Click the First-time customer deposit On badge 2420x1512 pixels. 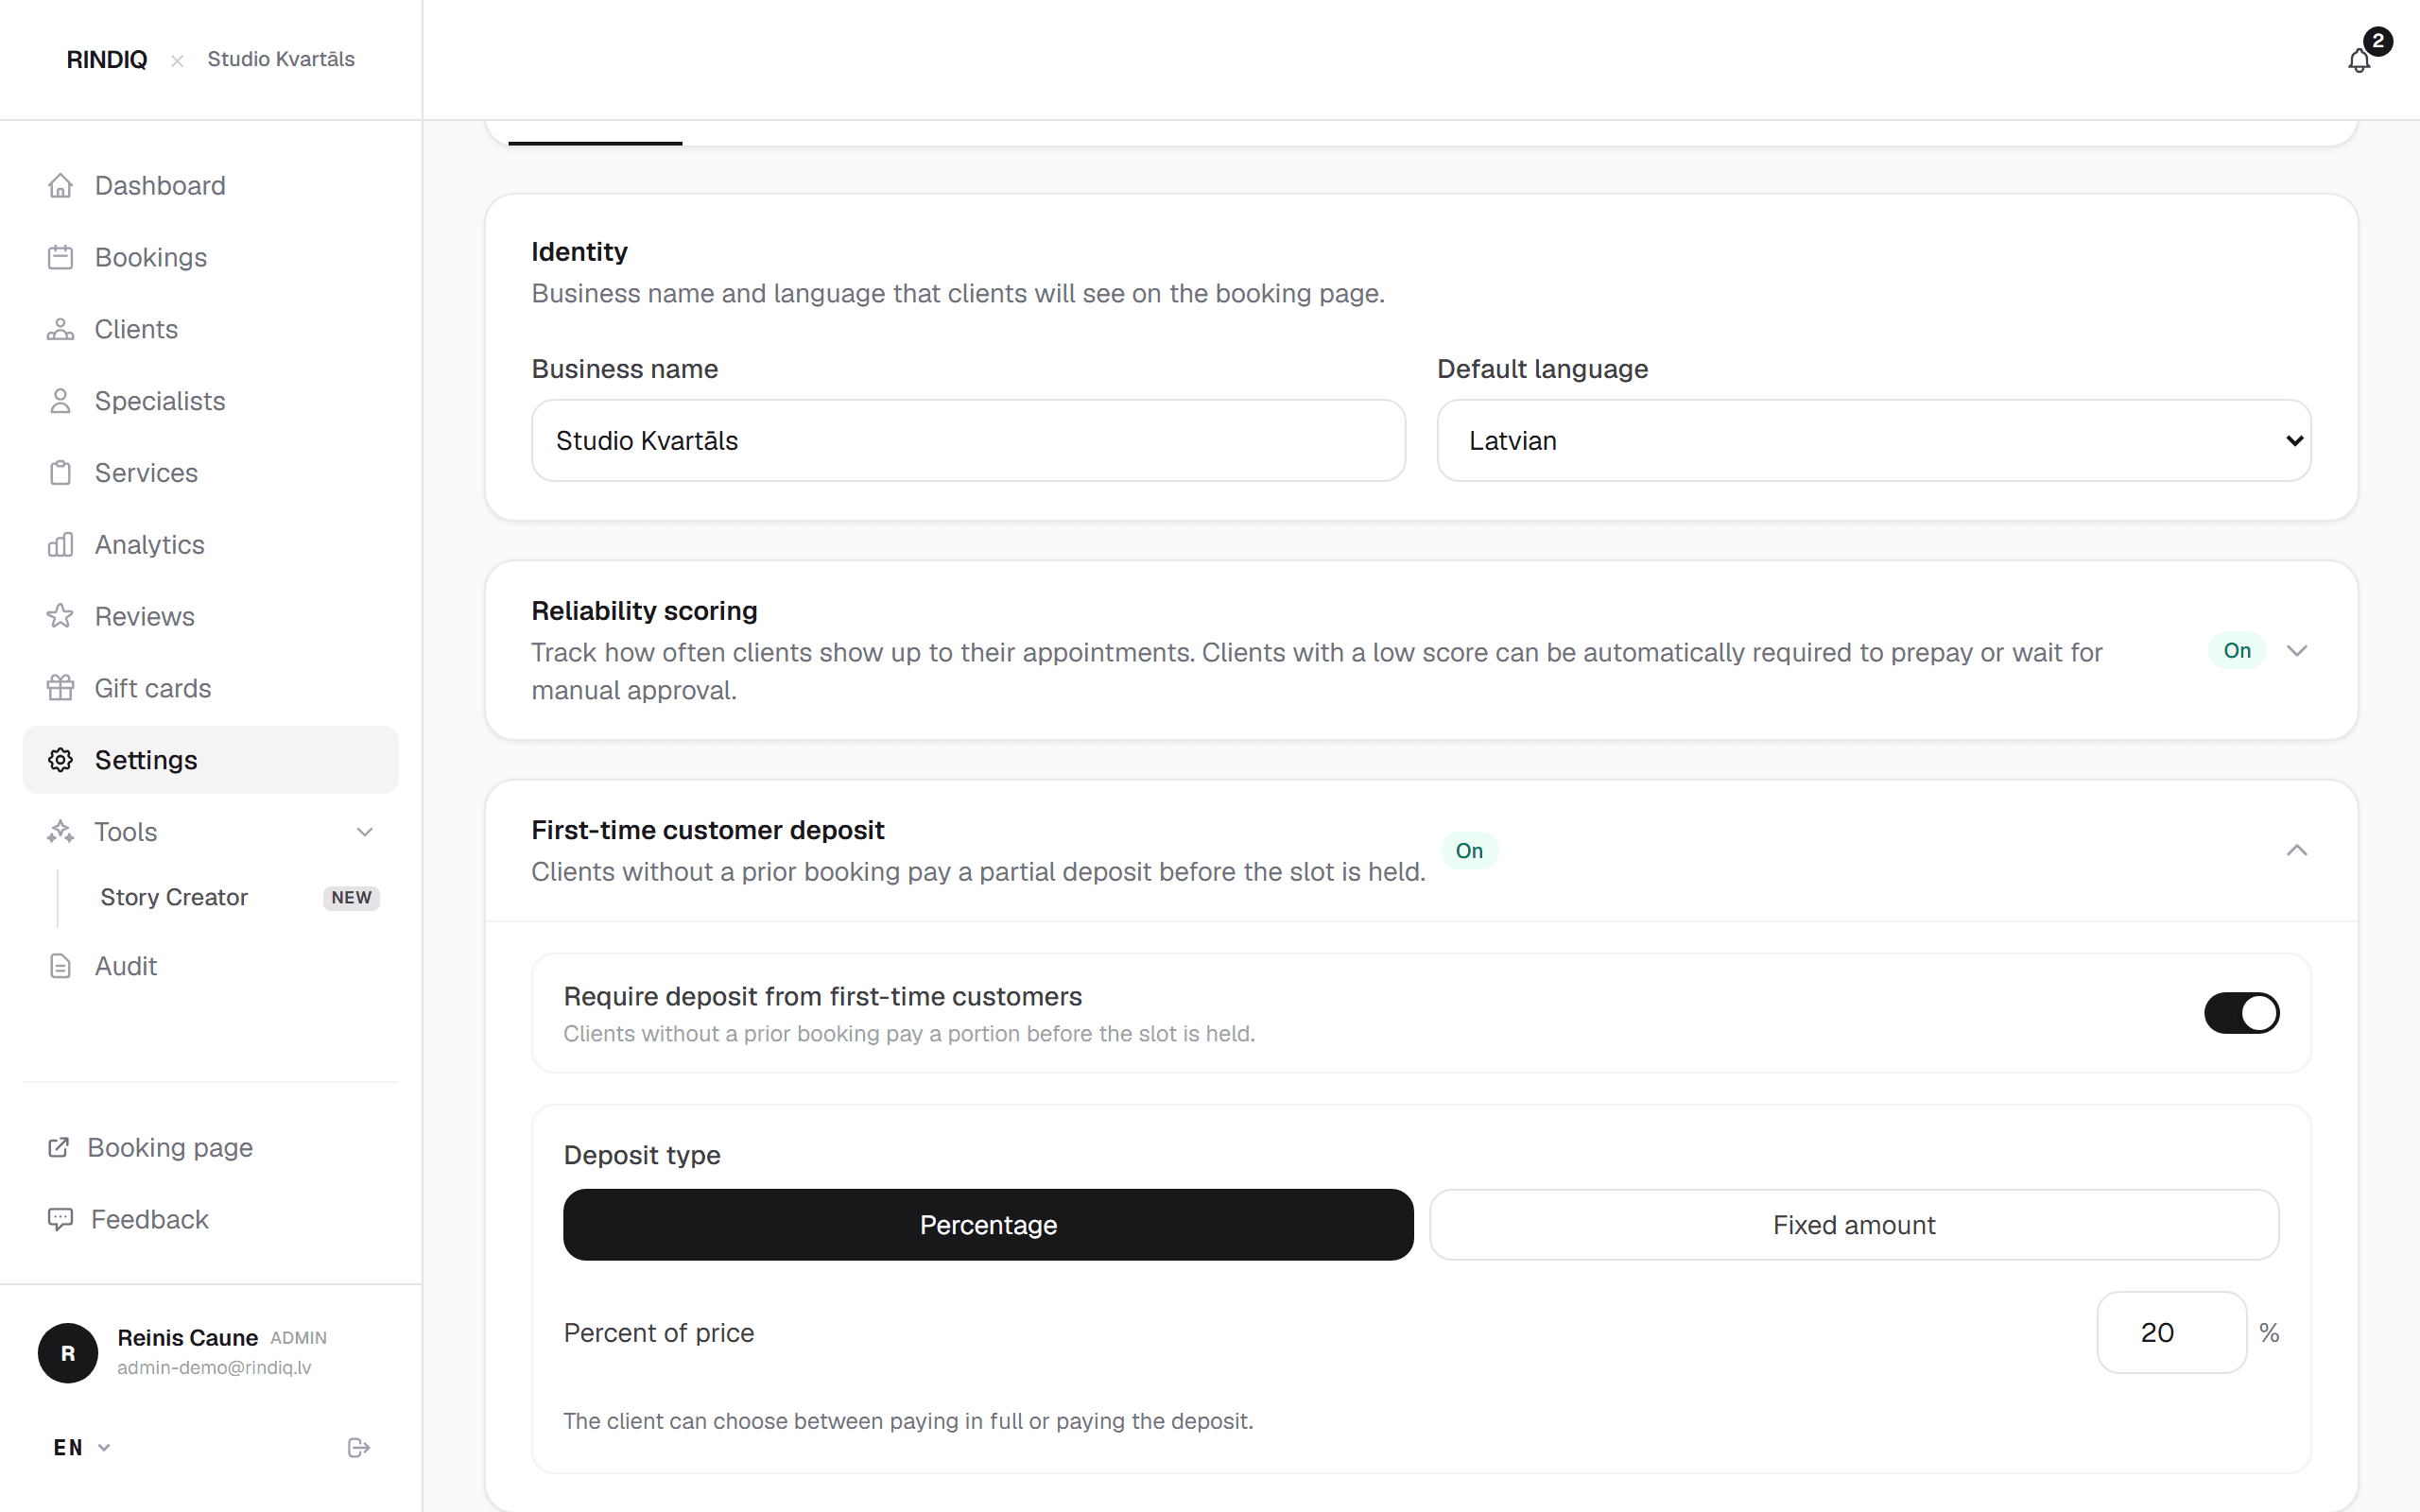[x=1469, y=851]
